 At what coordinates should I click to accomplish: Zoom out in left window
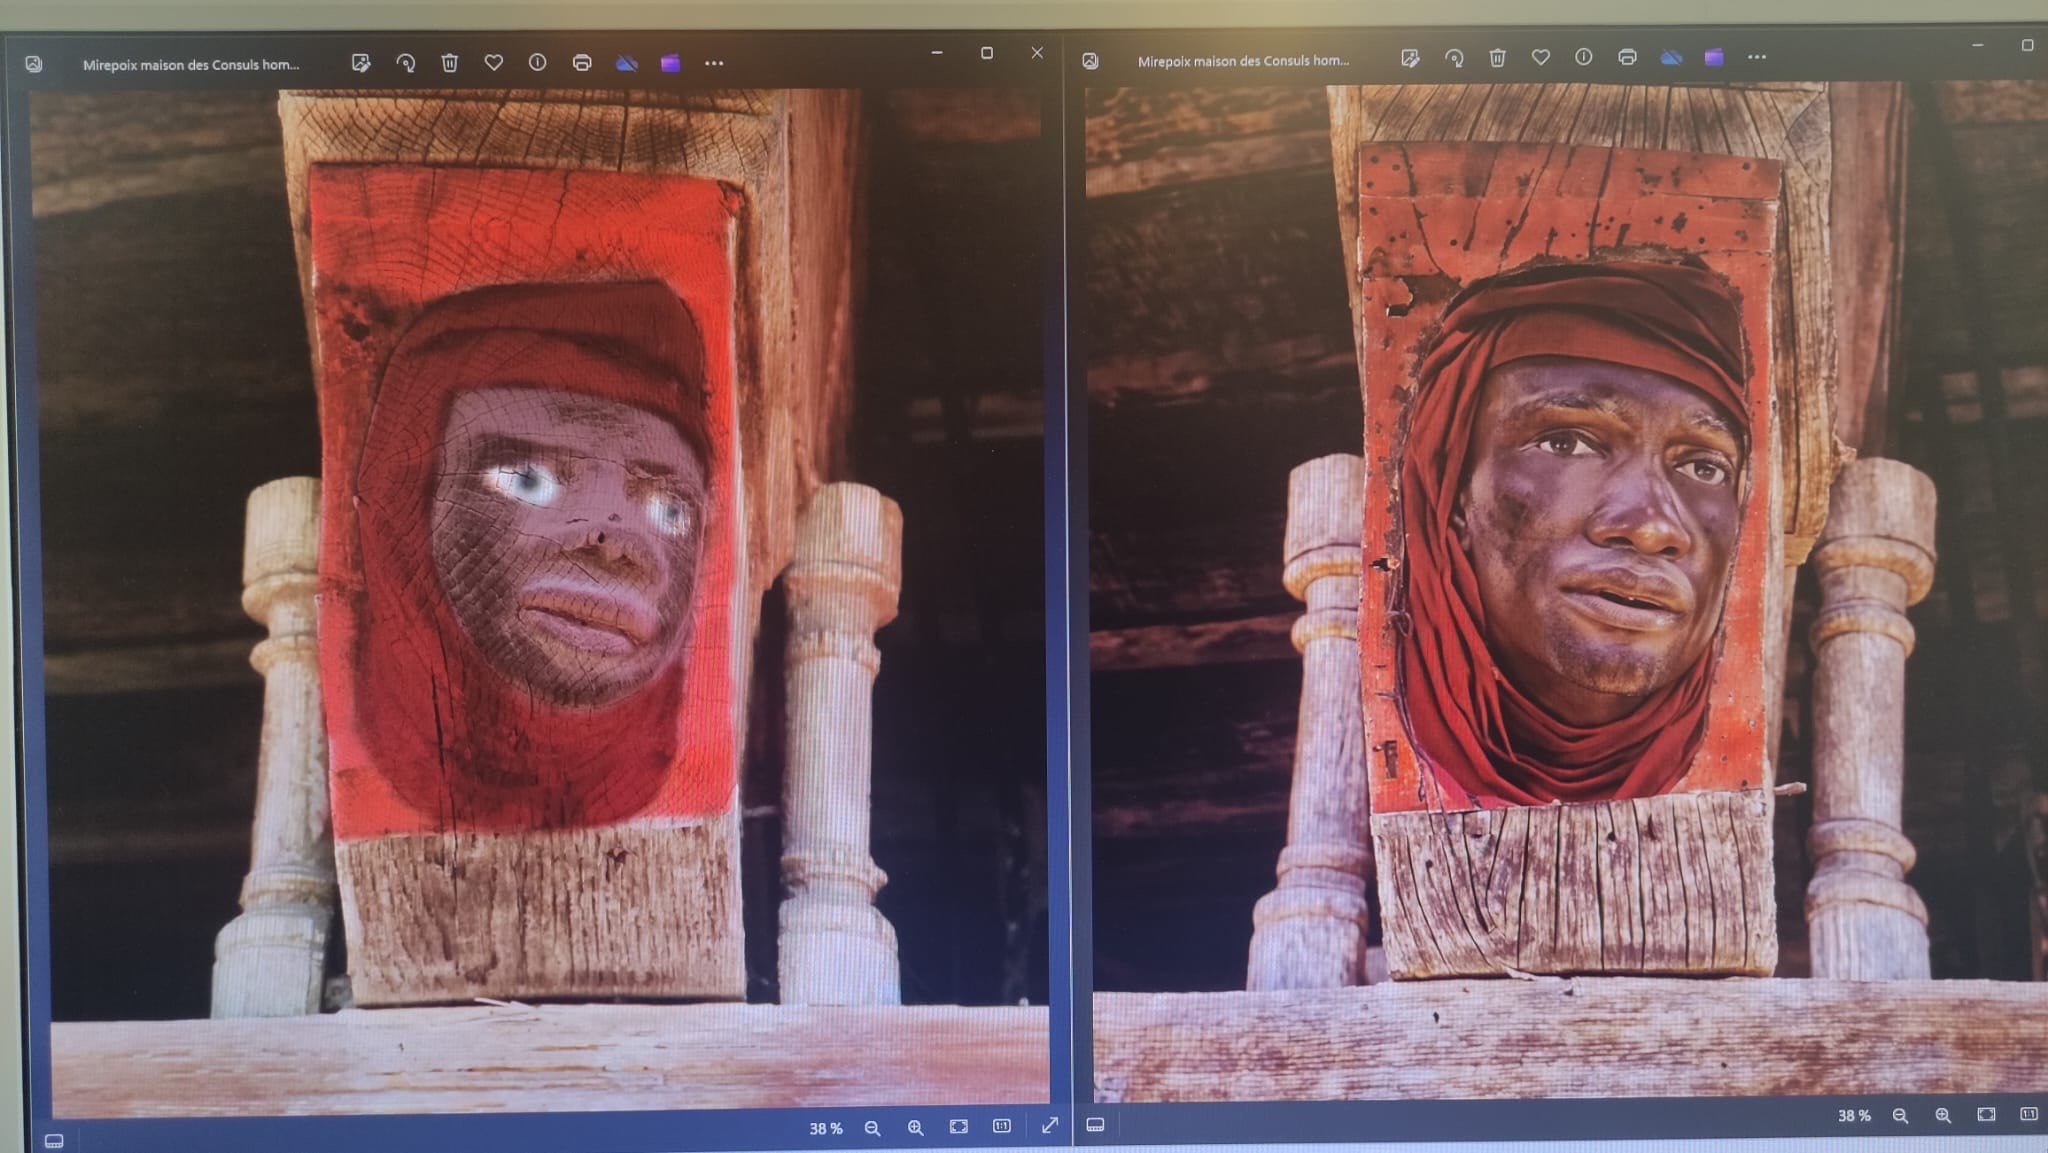(872, 1128)
